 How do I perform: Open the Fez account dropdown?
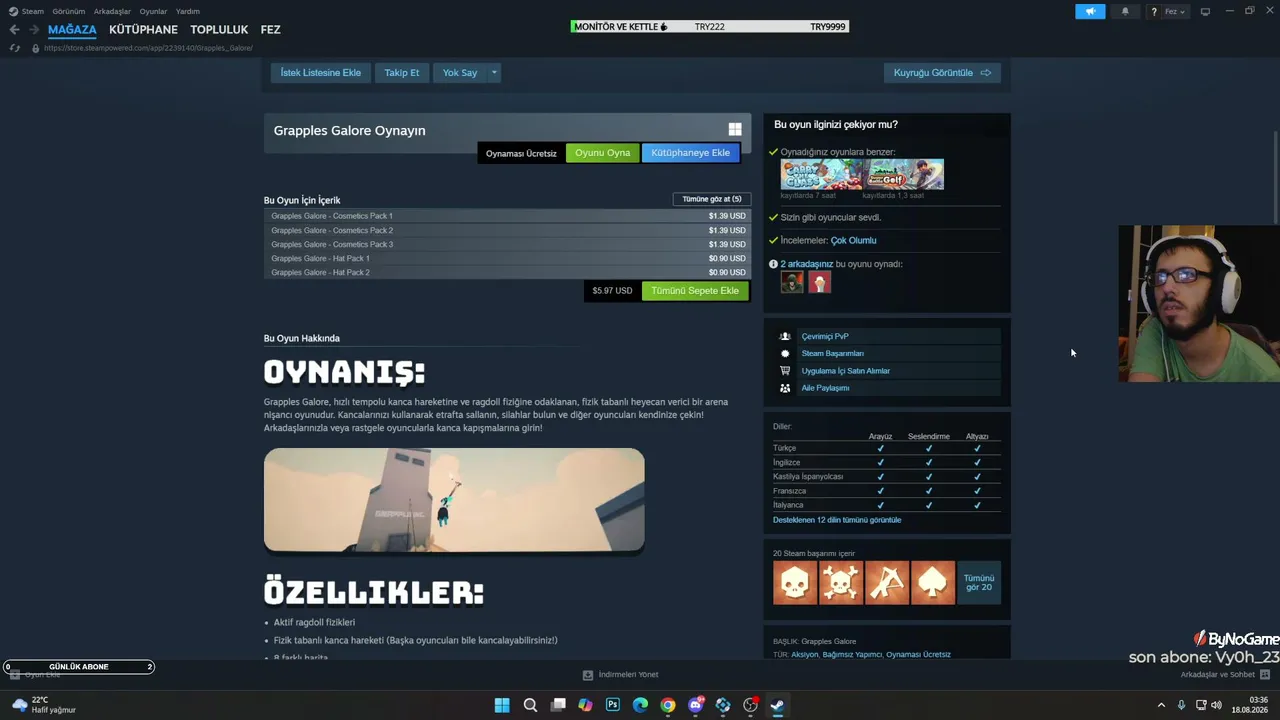pyautogui.click(x=1175, y=12)
